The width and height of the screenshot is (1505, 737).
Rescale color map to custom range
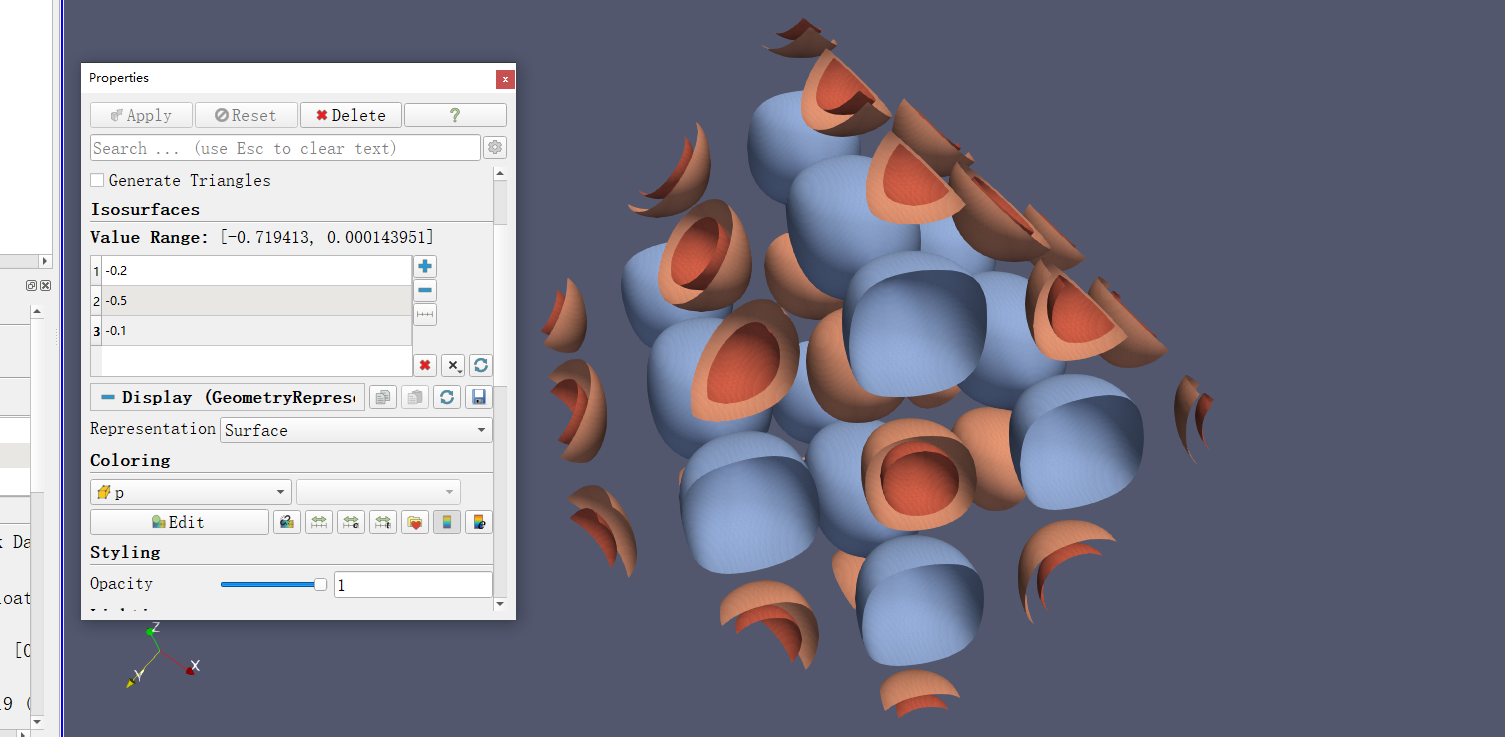click(351, 522)
